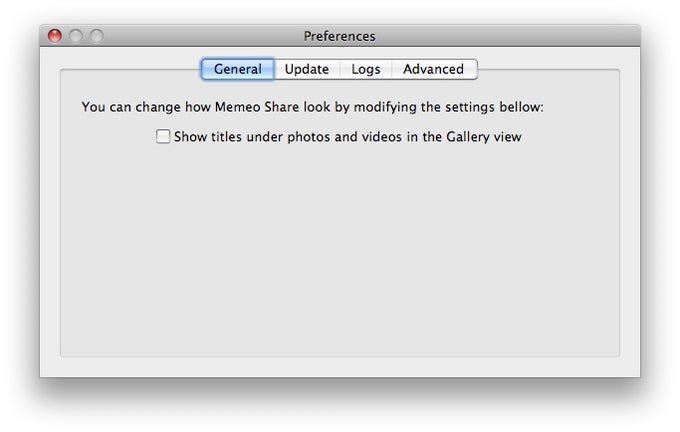
Task: Close the Preferences window with red button
Action: (55, 36)
